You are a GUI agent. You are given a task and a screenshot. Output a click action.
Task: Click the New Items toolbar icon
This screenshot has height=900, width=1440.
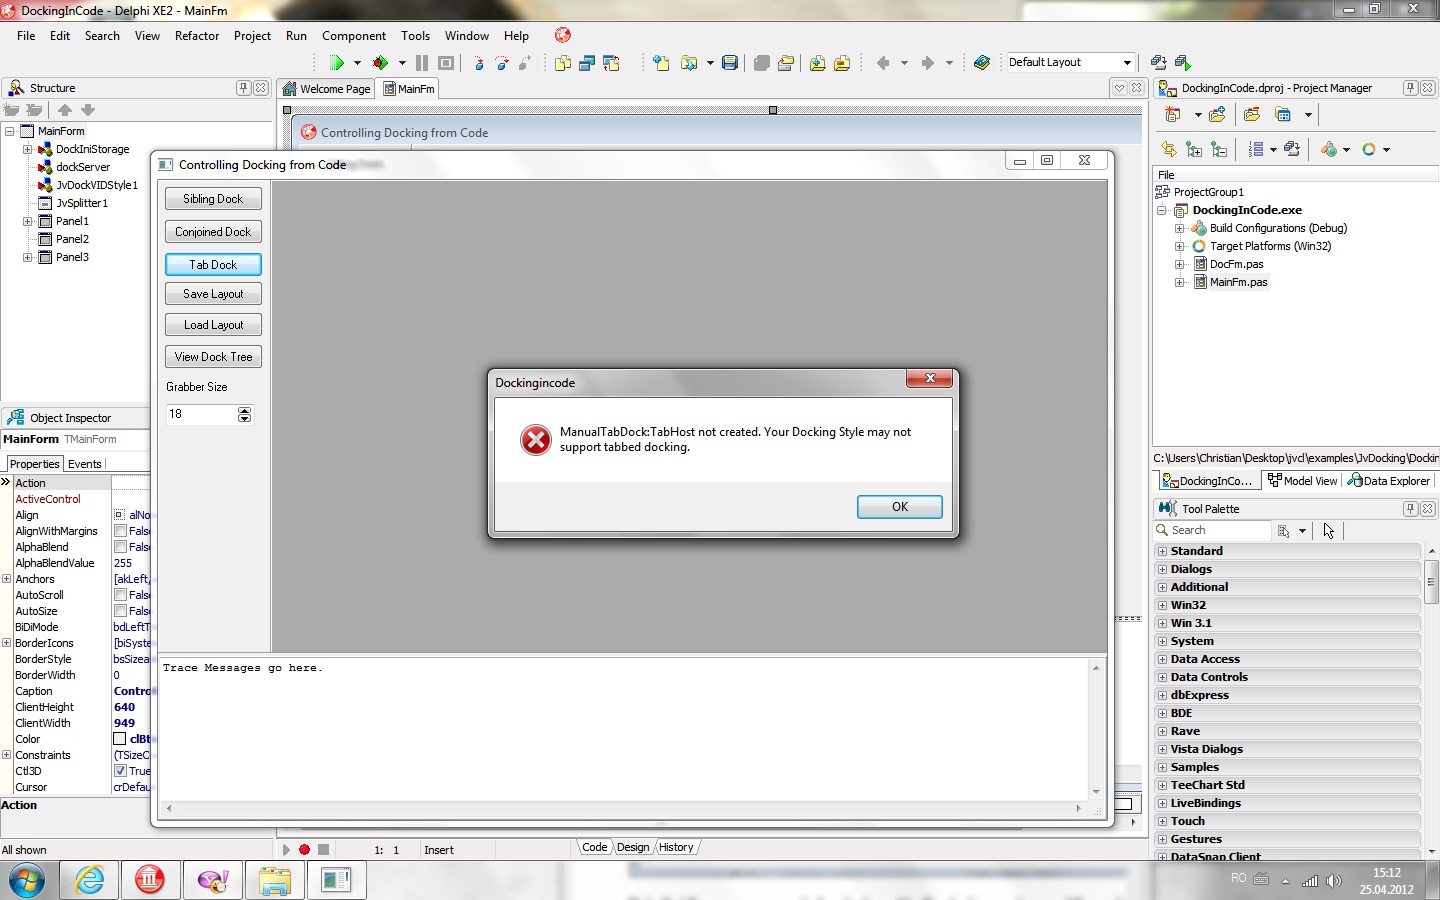coord(661,63)
